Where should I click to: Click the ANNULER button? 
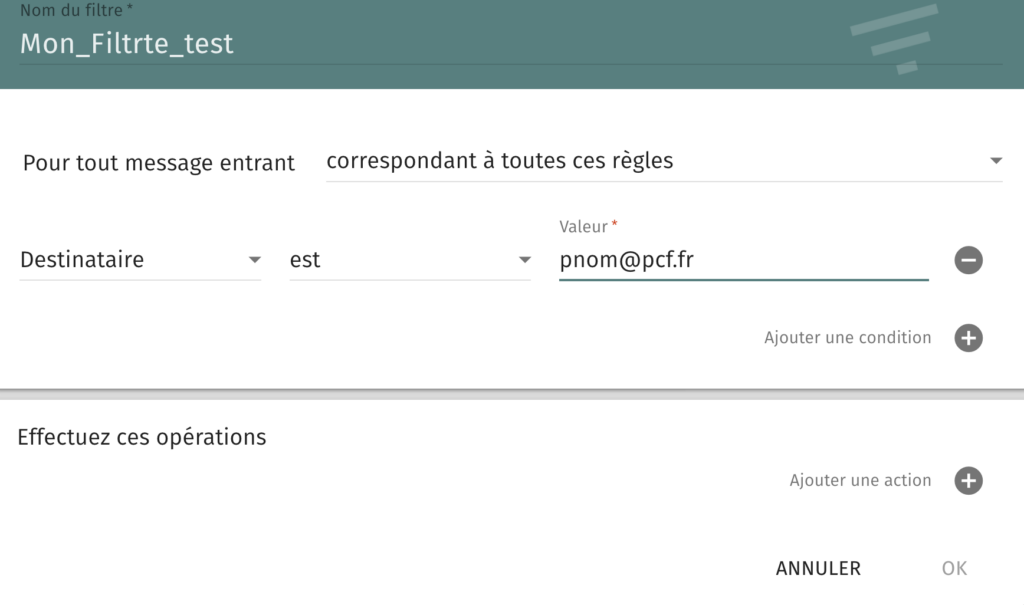pos(818,568)
